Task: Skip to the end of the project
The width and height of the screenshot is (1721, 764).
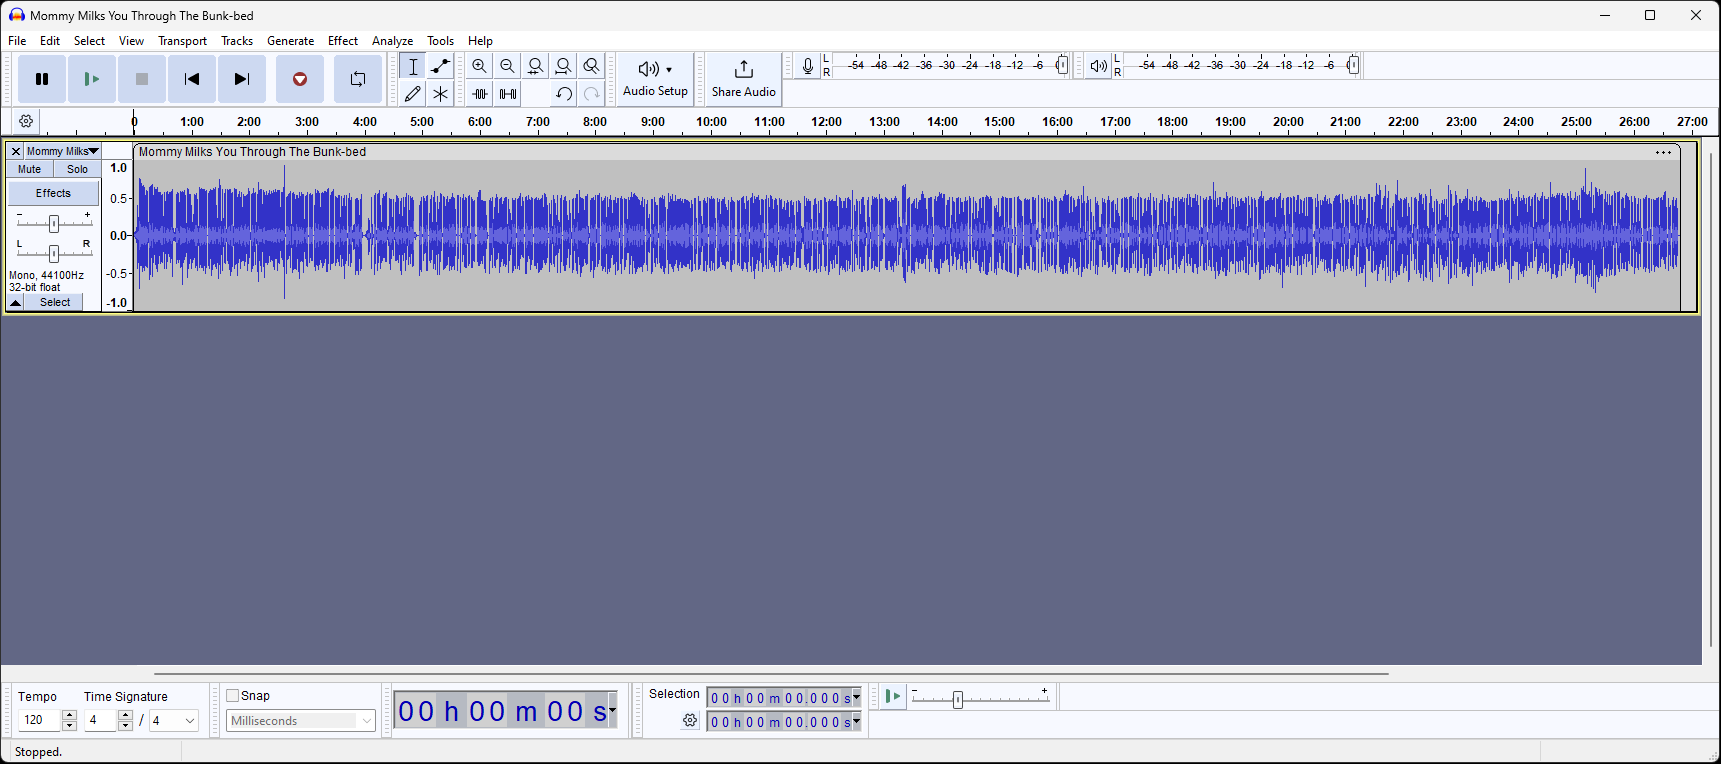Action: tap(242, 79)
